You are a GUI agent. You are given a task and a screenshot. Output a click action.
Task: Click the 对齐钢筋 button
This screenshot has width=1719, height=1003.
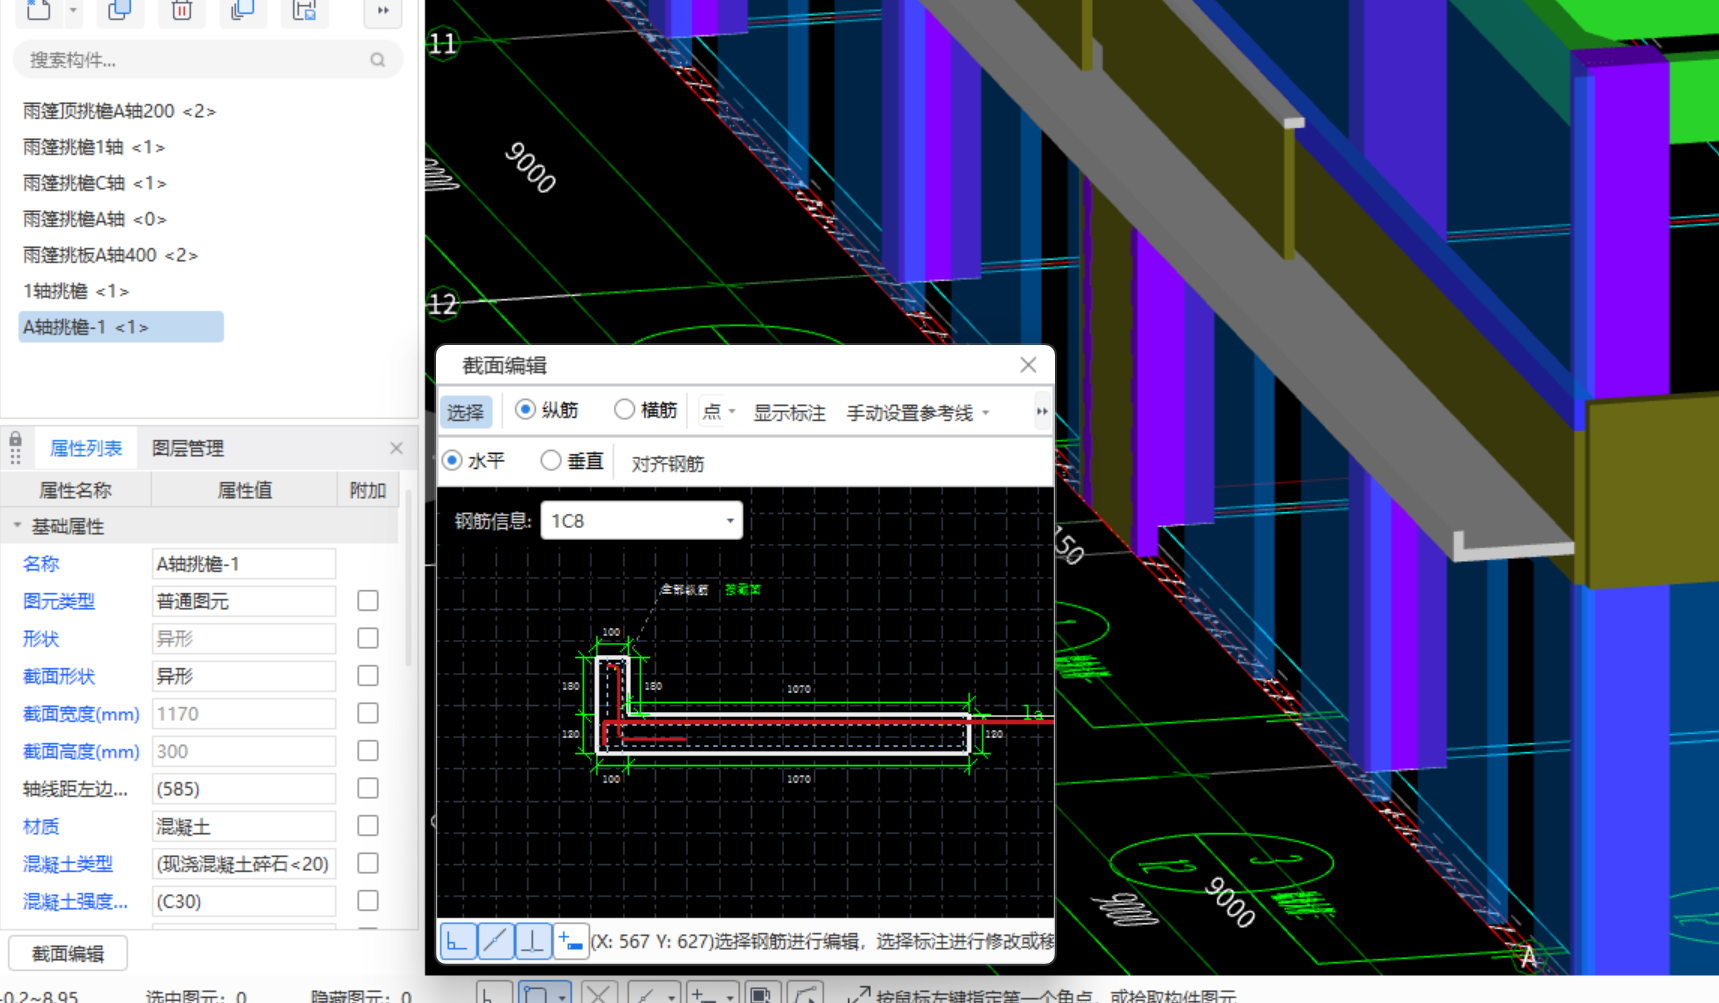pos(667,464)
